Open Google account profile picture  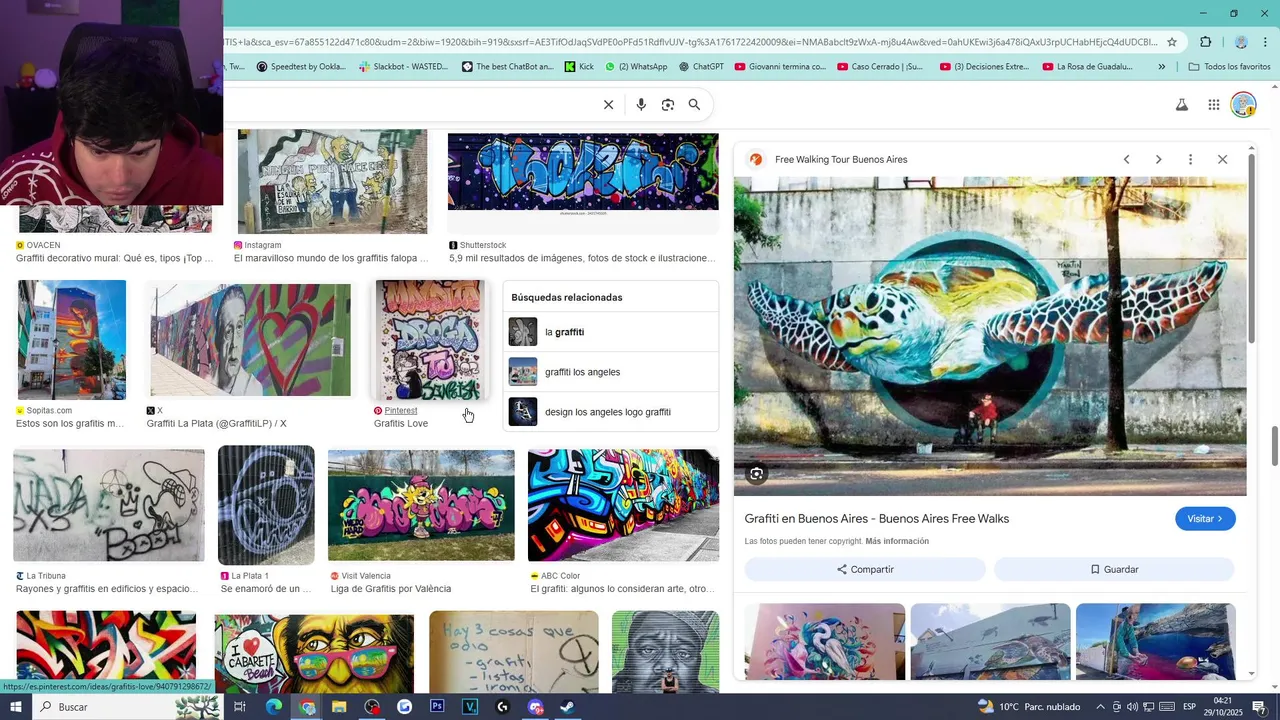point(1243,105)
